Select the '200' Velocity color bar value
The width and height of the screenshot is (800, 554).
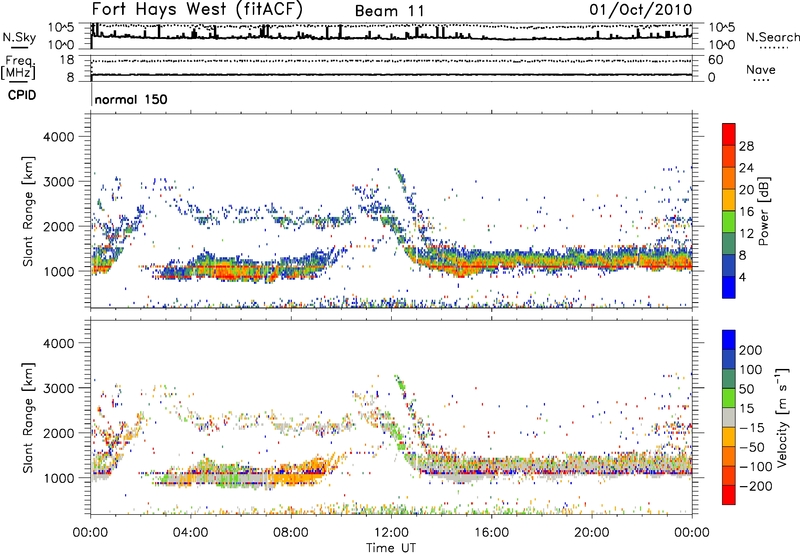751,350
